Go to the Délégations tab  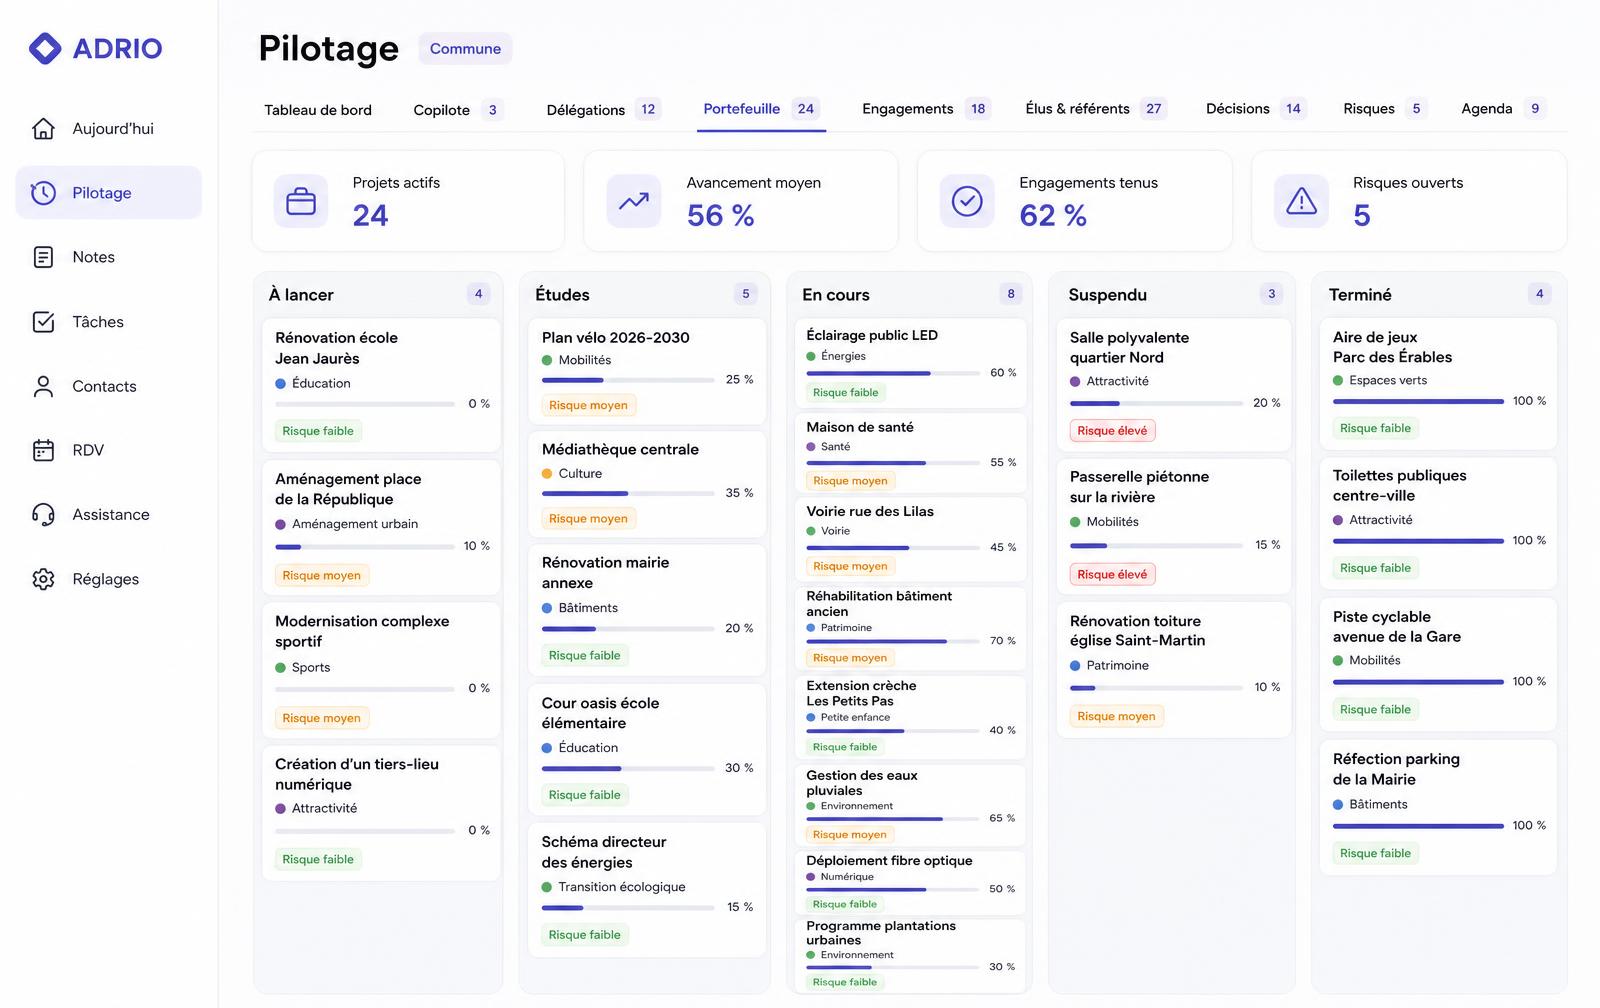point(602,110)
